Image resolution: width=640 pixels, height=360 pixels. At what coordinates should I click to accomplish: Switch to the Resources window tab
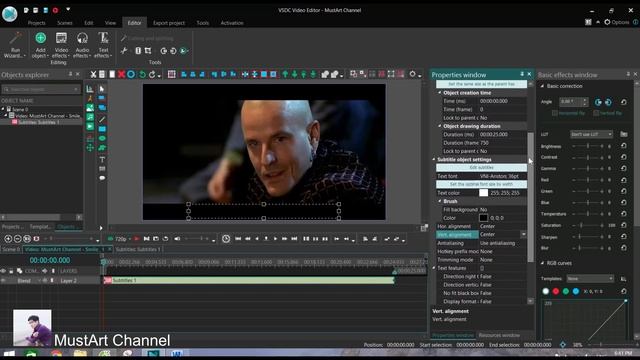[x=499, y=335]
